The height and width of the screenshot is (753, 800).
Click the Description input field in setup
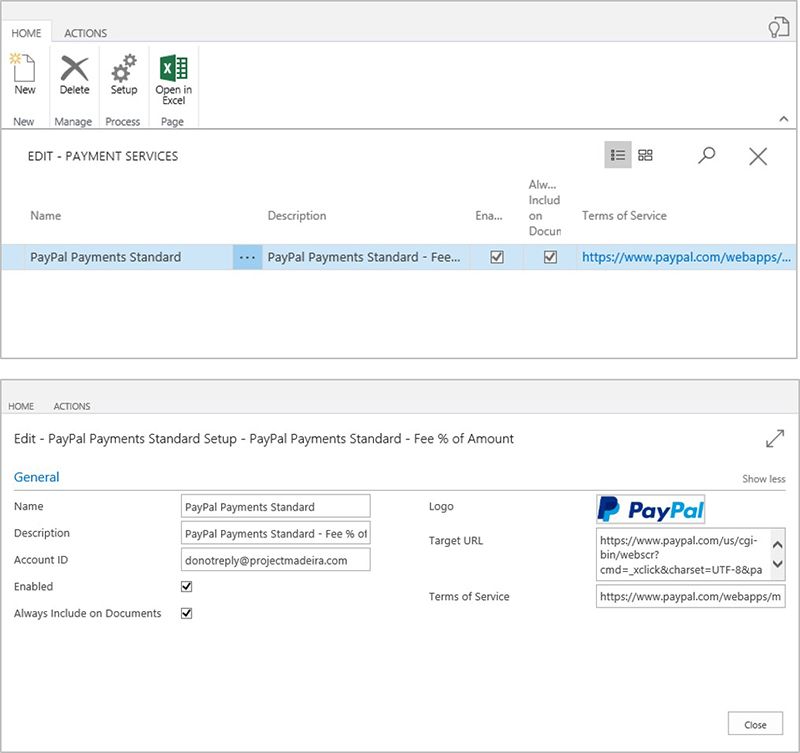(276, 534)
